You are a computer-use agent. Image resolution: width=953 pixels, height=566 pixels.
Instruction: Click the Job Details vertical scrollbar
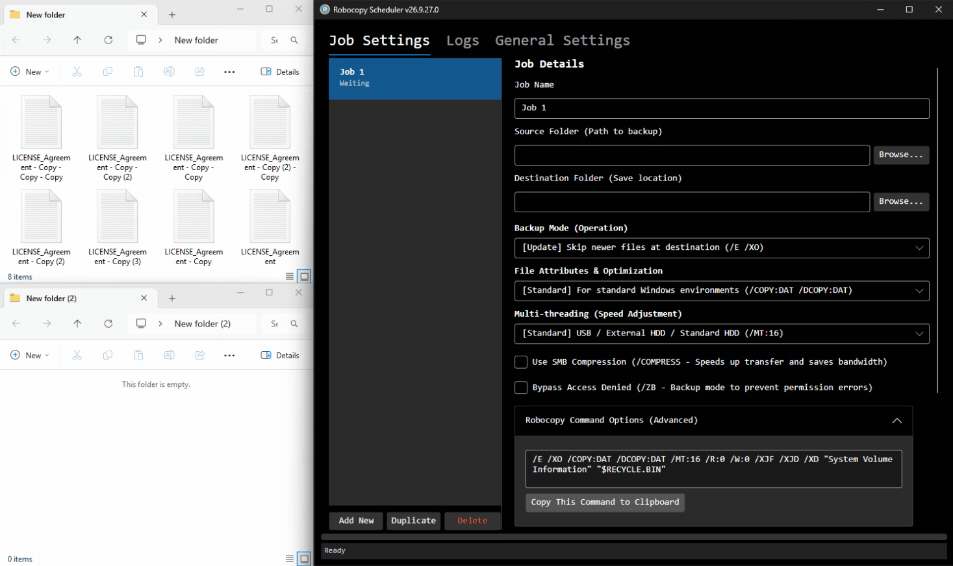coord(938,230)
